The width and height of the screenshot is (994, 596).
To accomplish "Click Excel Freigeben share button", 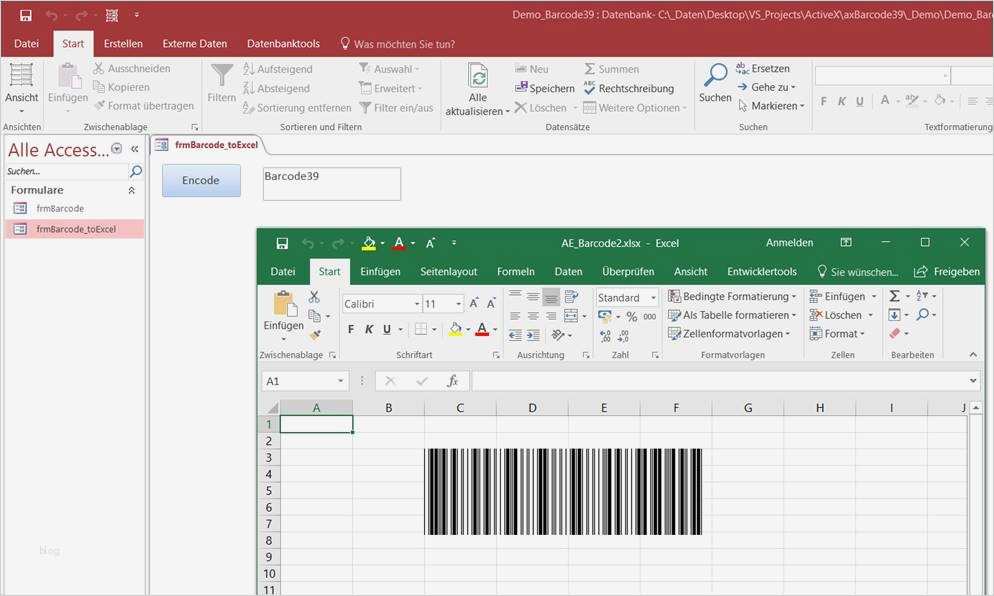I will click(x=946, y=271).
